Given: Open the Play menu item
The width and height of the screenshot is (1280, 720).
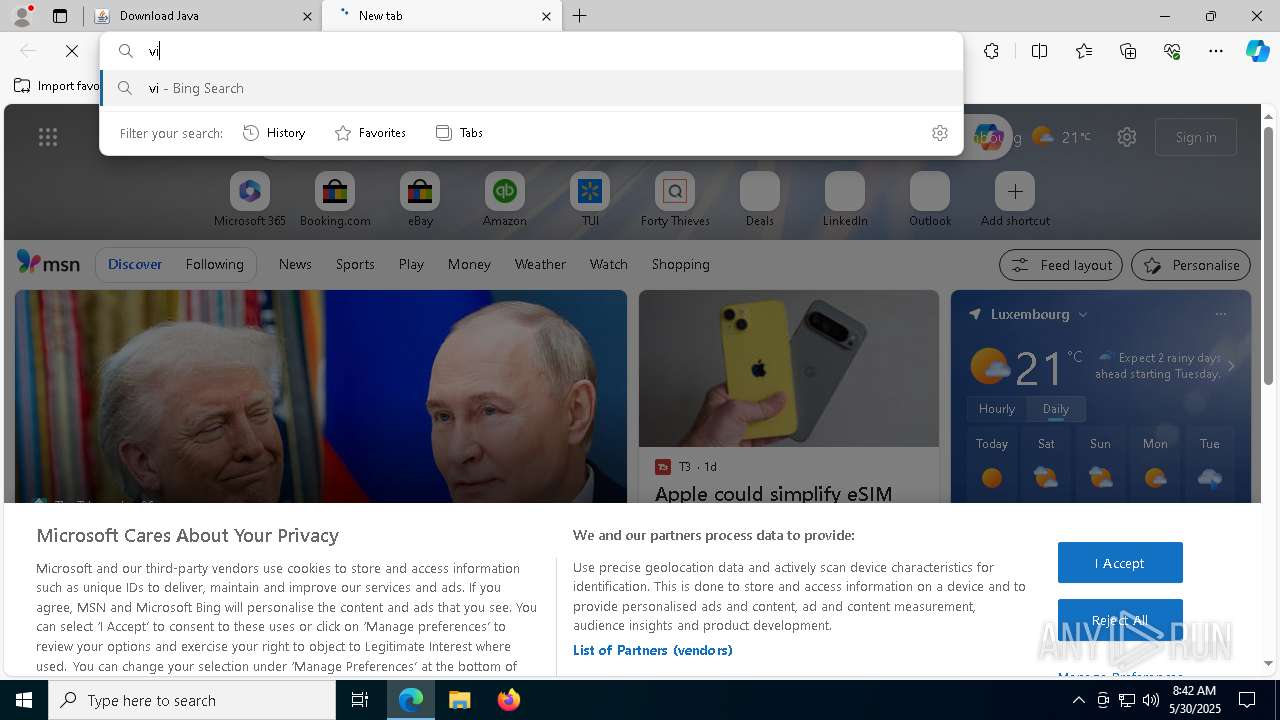Looking at the screenshot, I should click(411, 264).
